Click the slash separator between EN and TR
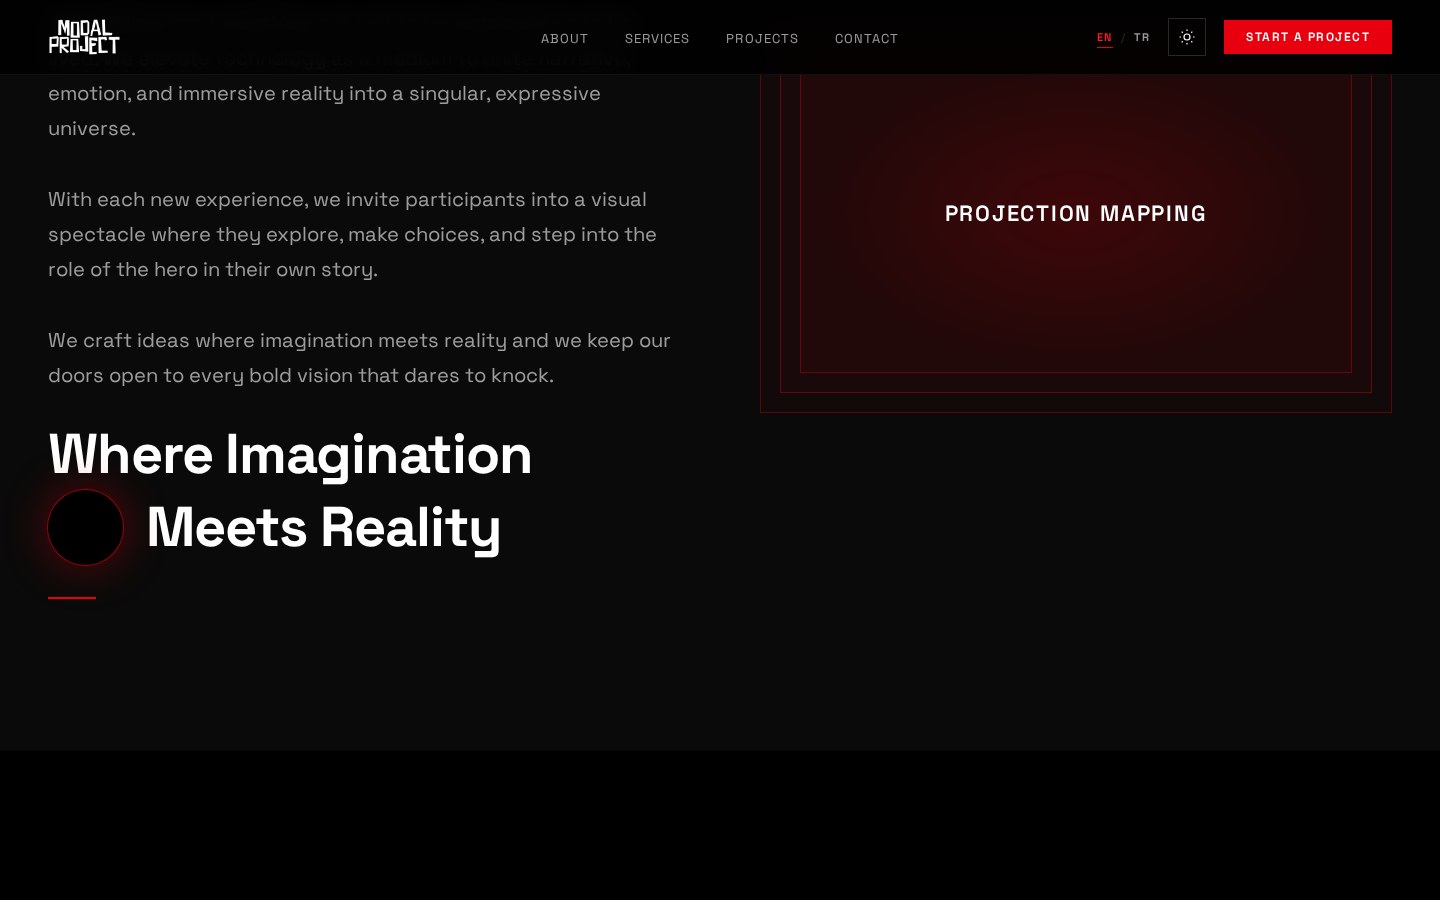Image resolution: width=1440 pixels, height=900 pixels. coord(1123,38)
